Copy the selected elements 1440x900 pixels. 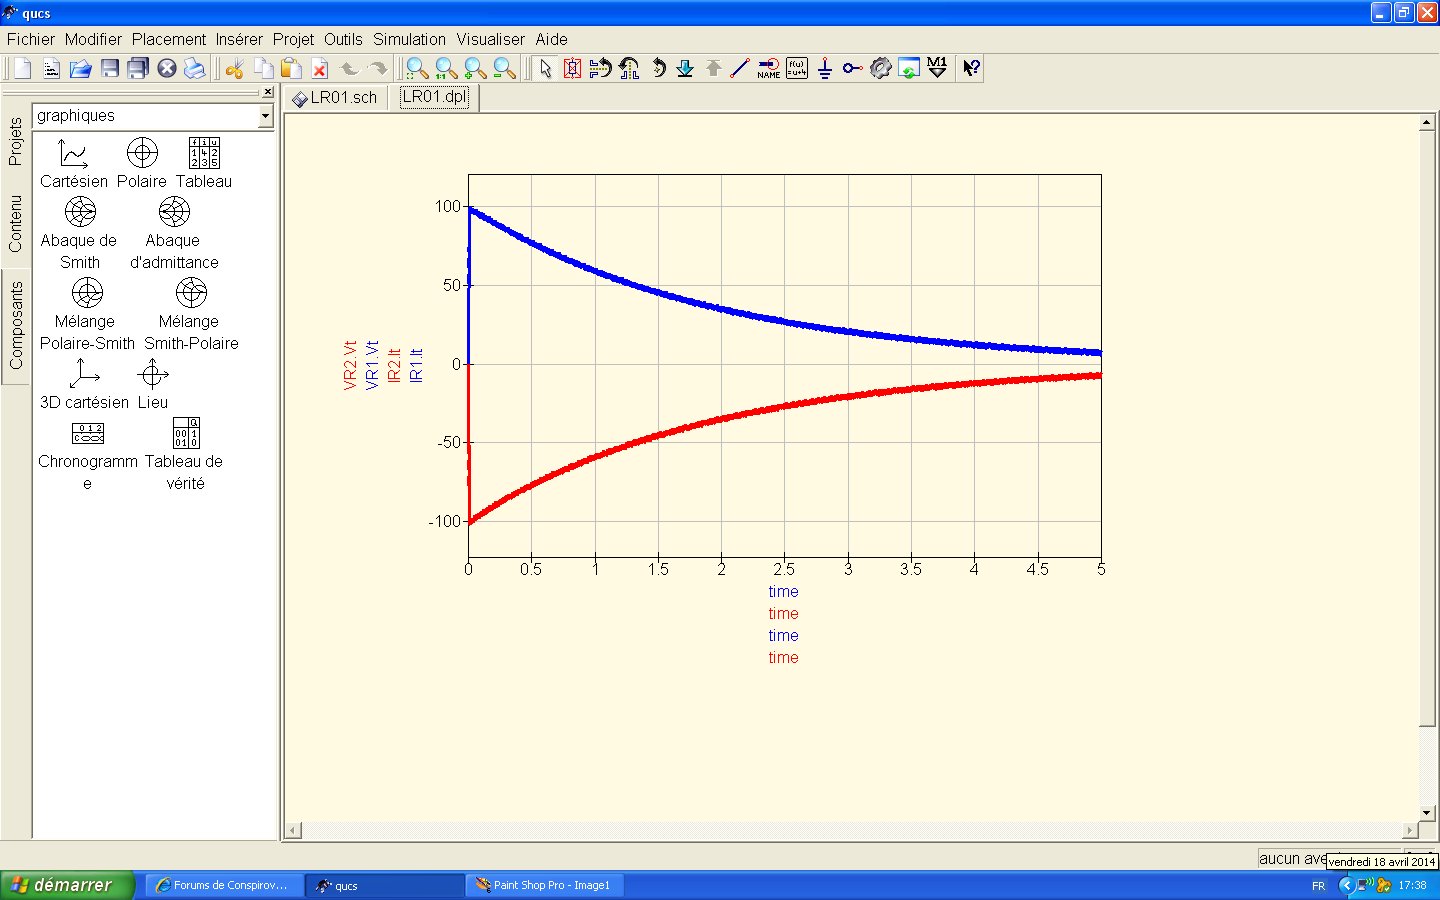coord(263,68)
